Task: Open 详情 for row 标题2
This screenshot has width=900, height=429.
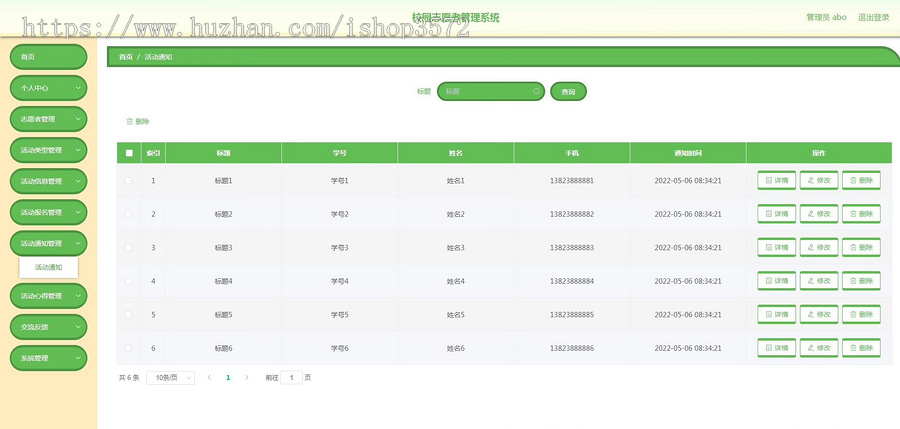Action: (x=777, y=214)
